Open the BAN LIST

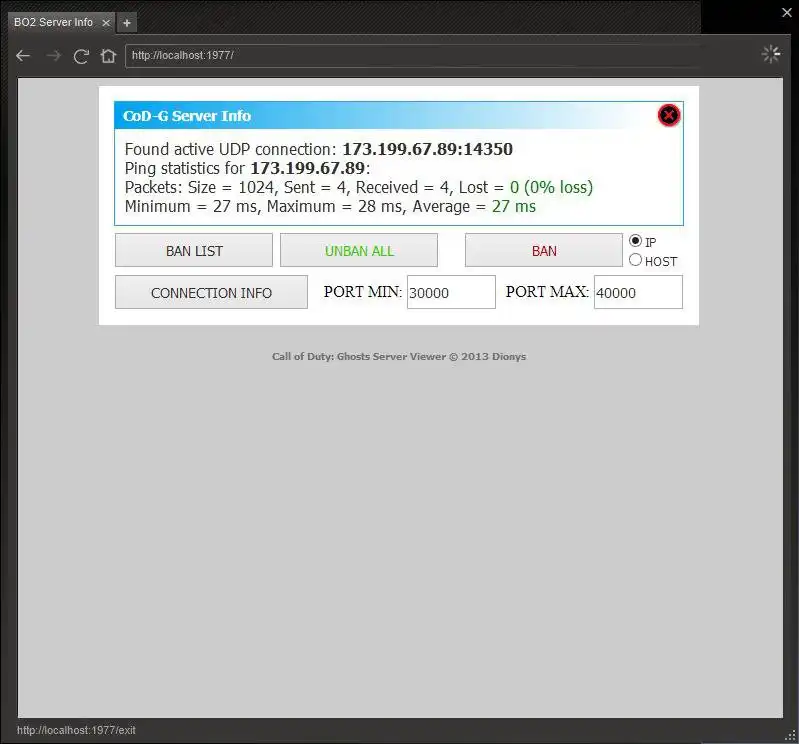point(194,251)
